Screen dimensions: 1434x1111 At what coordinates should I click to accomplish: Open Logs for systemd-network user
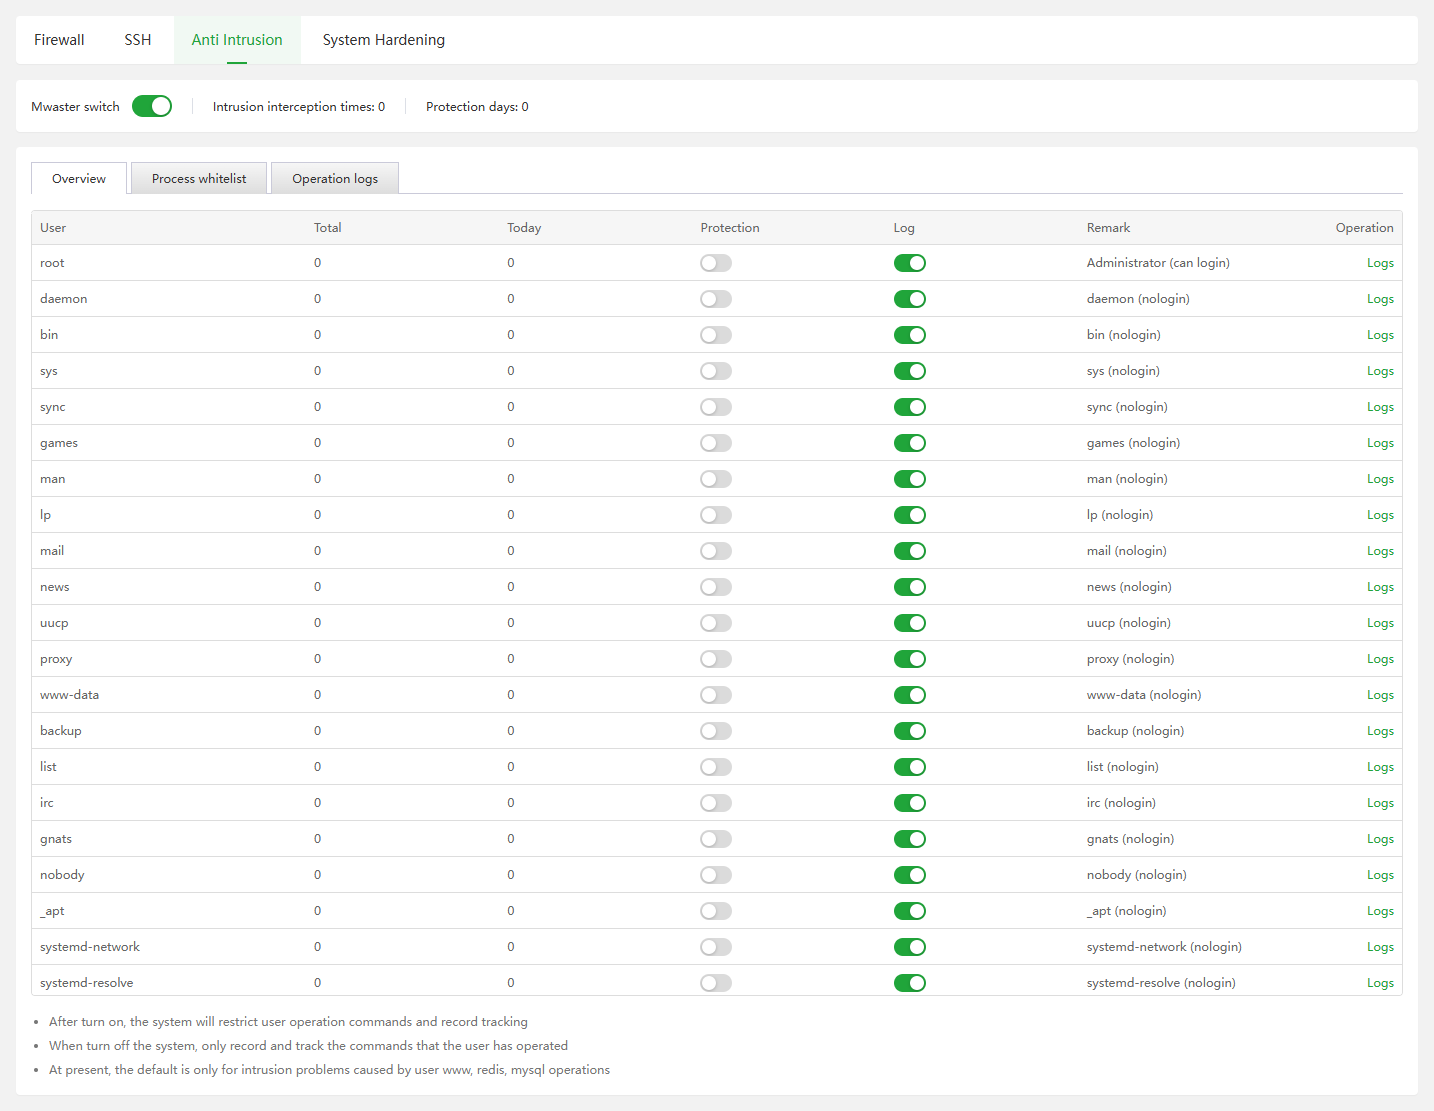[1380, 947]
